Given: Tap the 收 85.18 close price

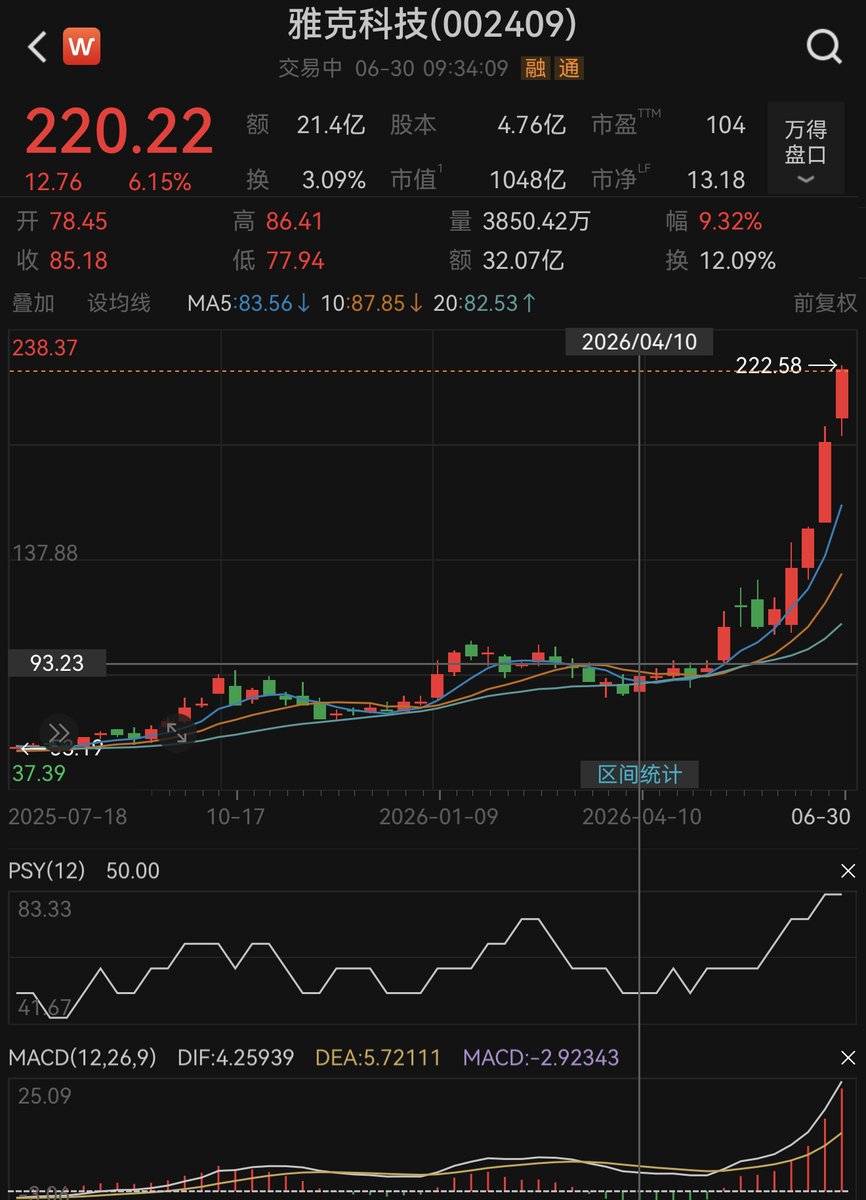Looking at the screenshot, I should pos(77,261).
